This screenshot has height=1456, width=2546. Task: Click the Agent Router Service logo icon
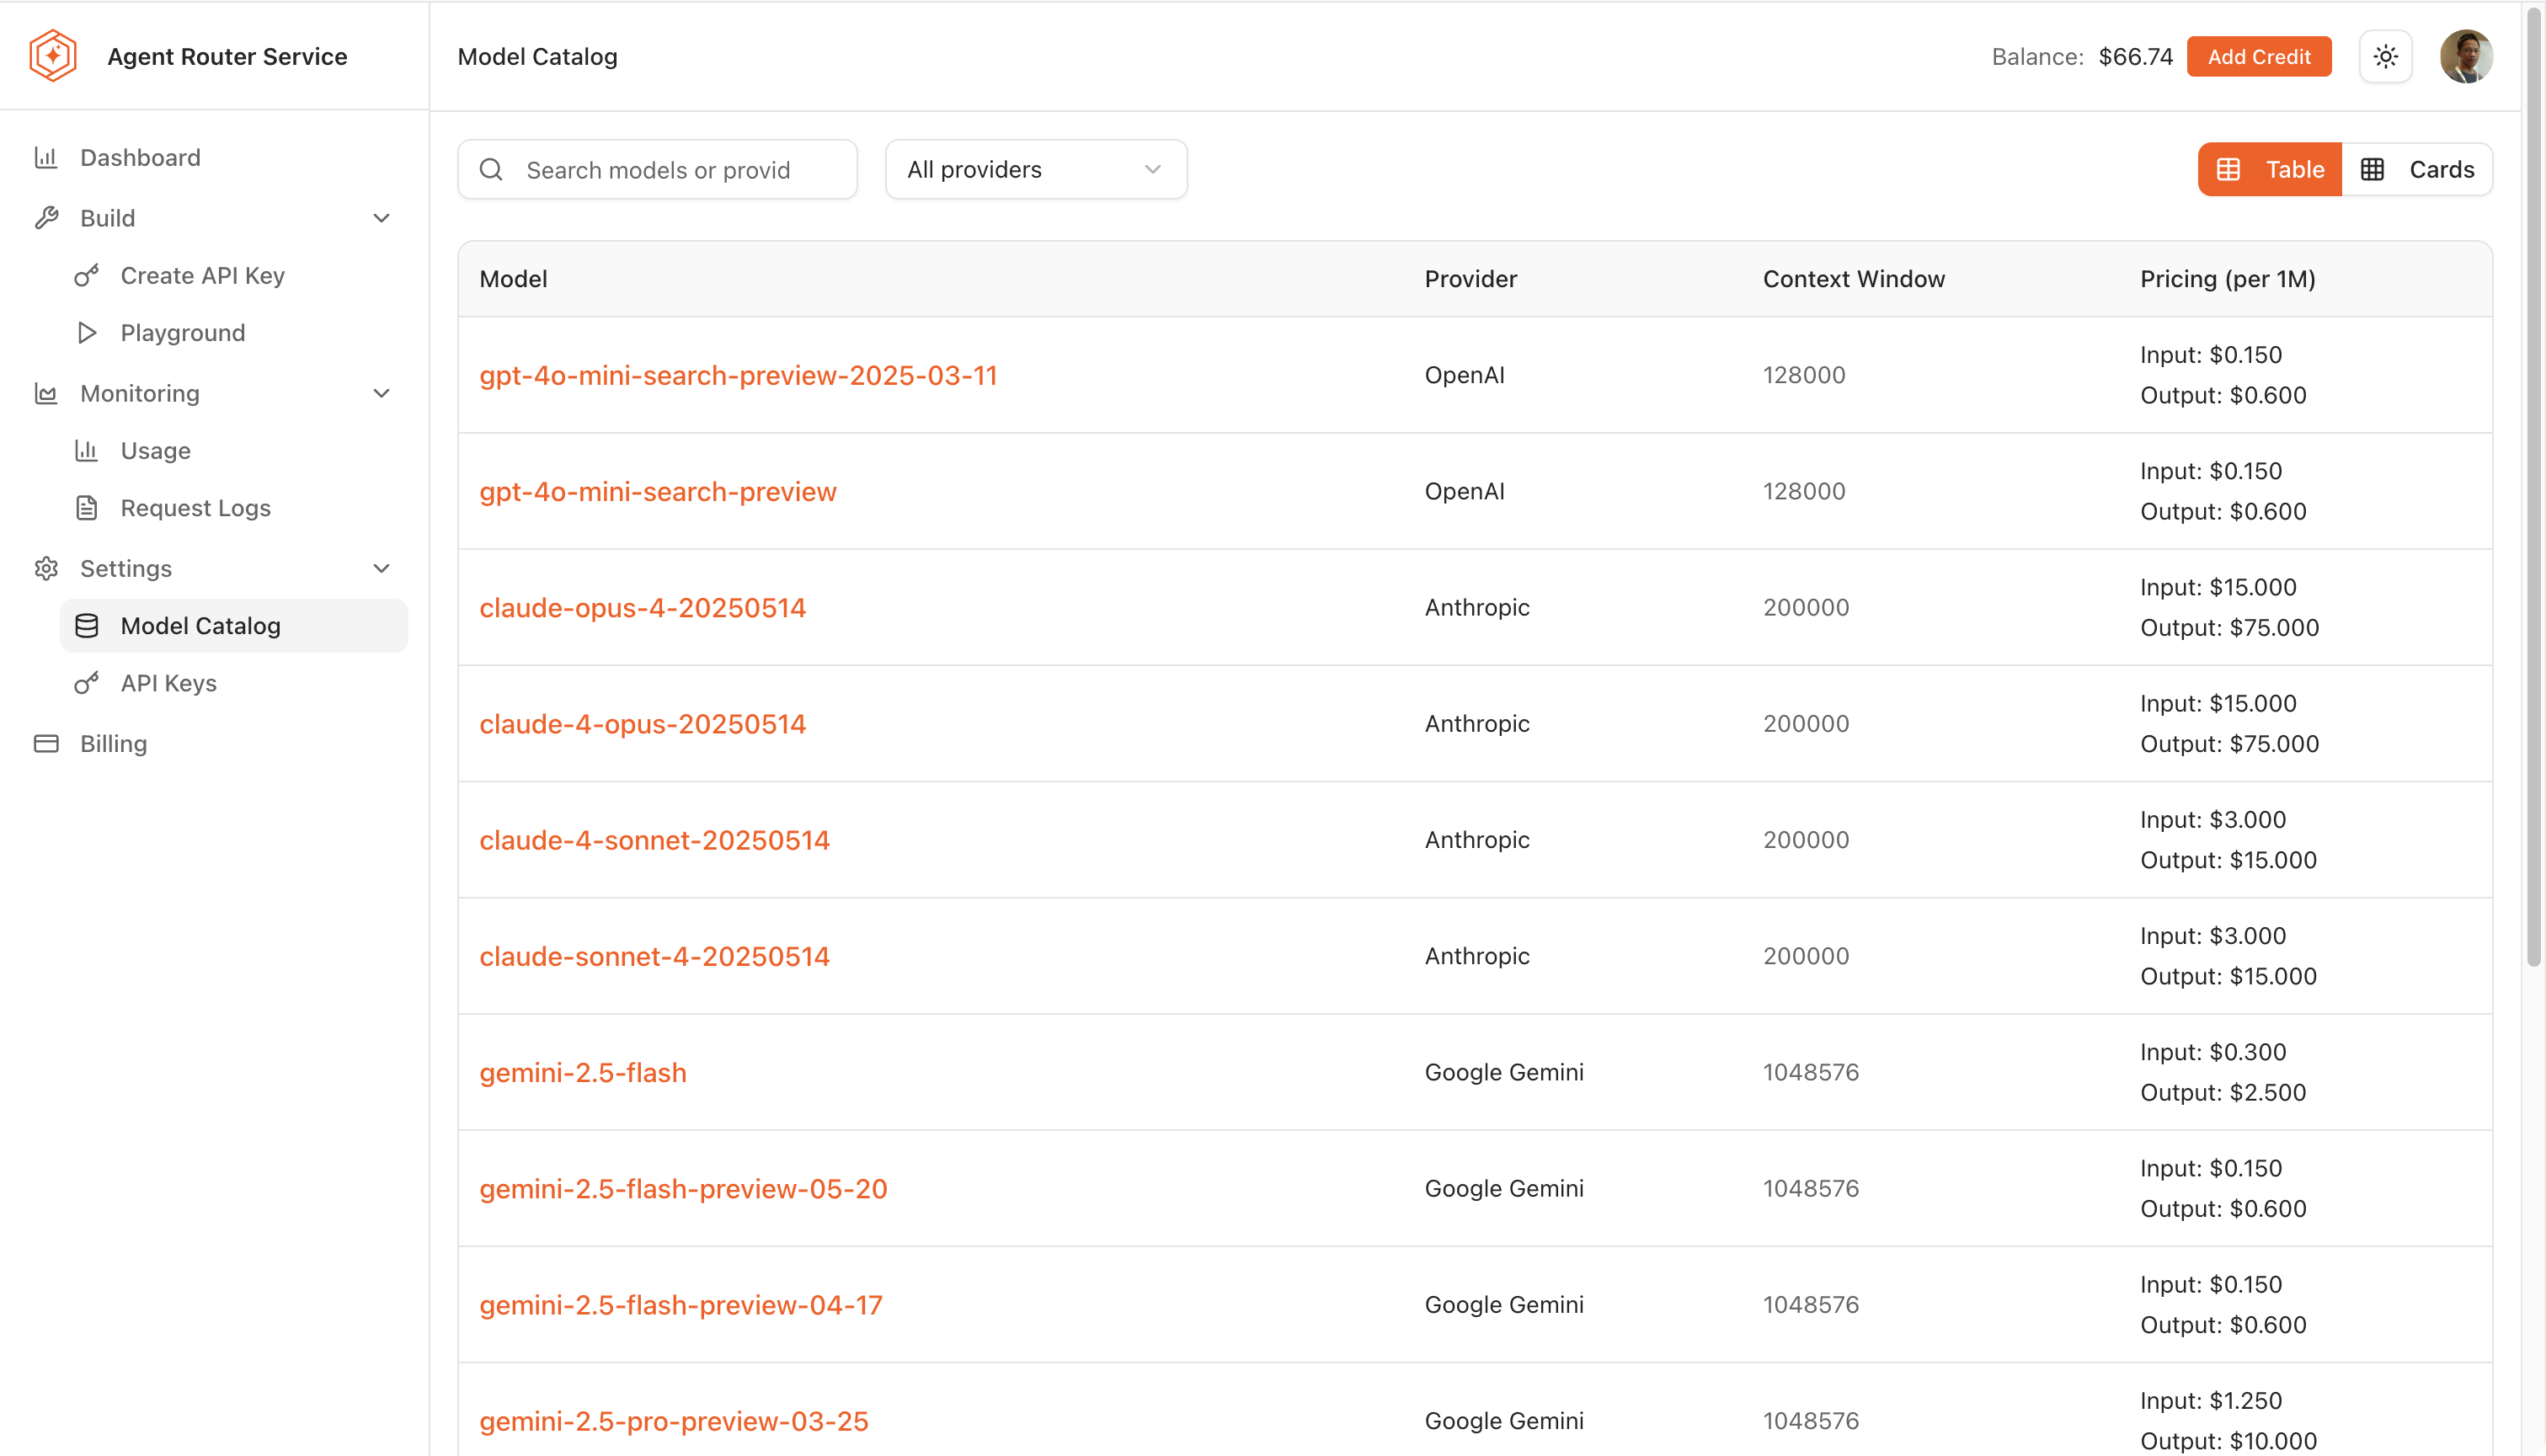[x=52, y=56]
